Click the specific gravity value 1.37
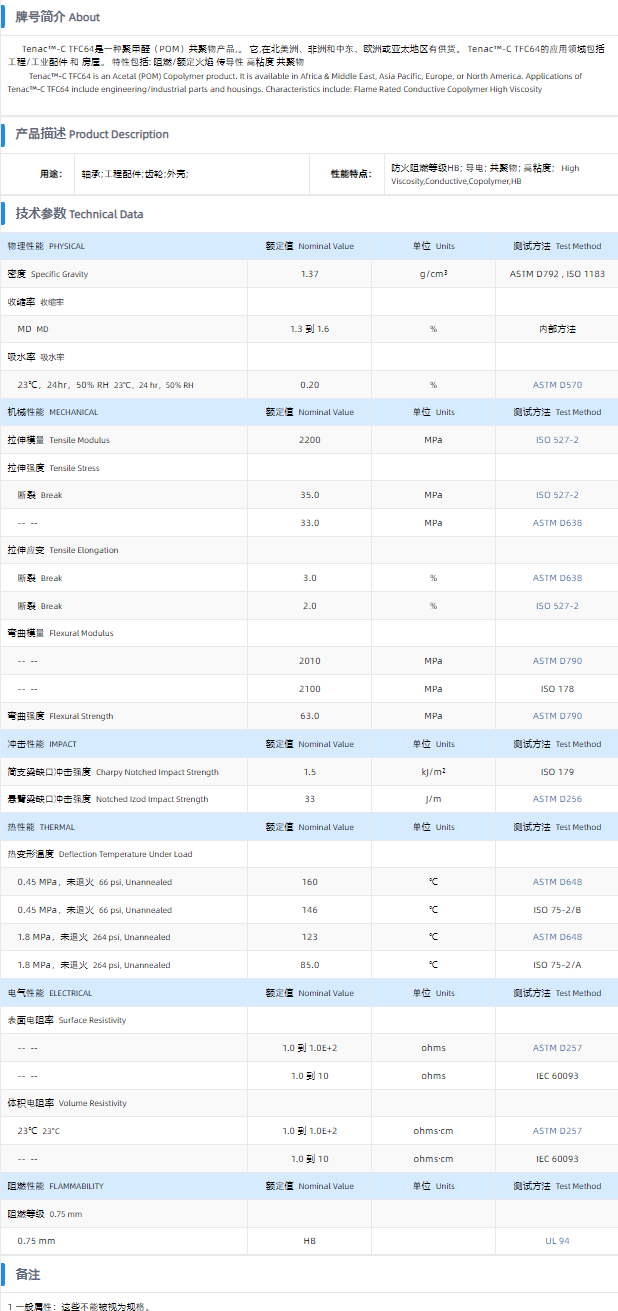618x1311 pixels. 310,274
